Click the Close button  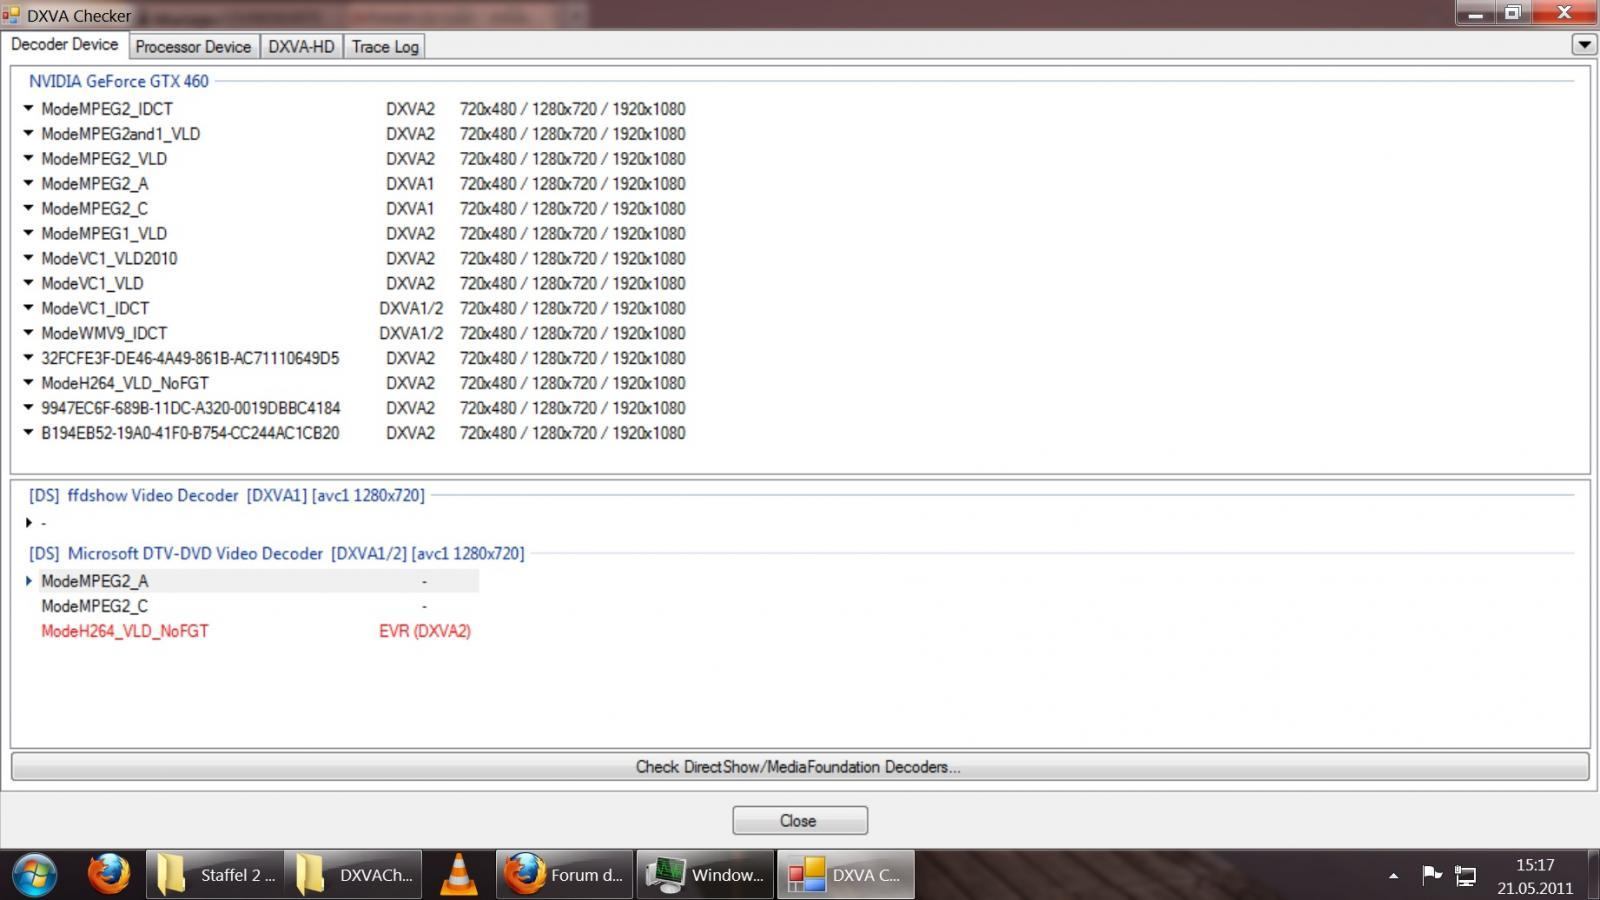(799, 820)
